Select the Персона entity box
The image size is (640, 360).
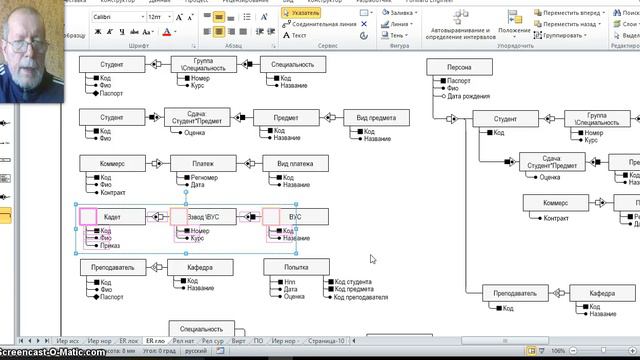coord(459,67)
